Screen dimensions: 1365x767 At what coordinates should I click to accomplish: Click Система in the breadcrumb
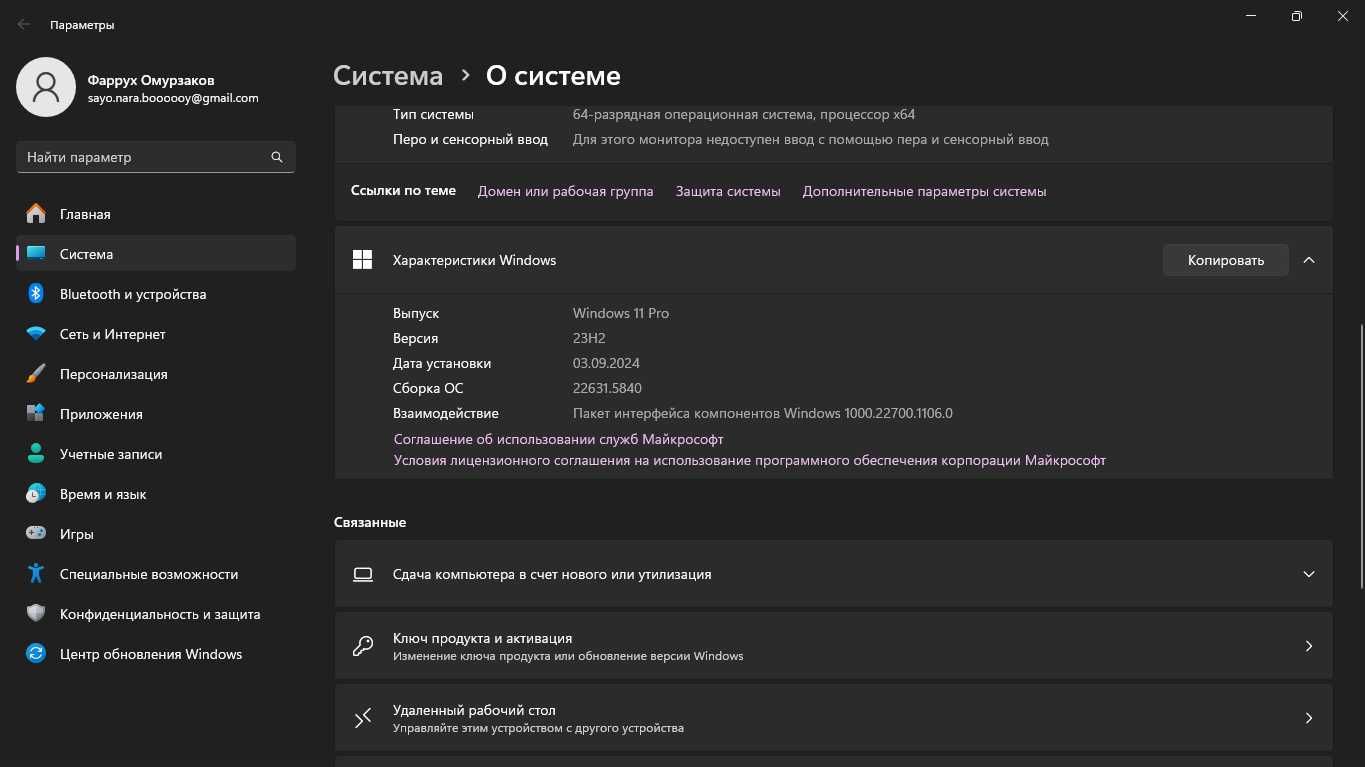pos(388,76)
